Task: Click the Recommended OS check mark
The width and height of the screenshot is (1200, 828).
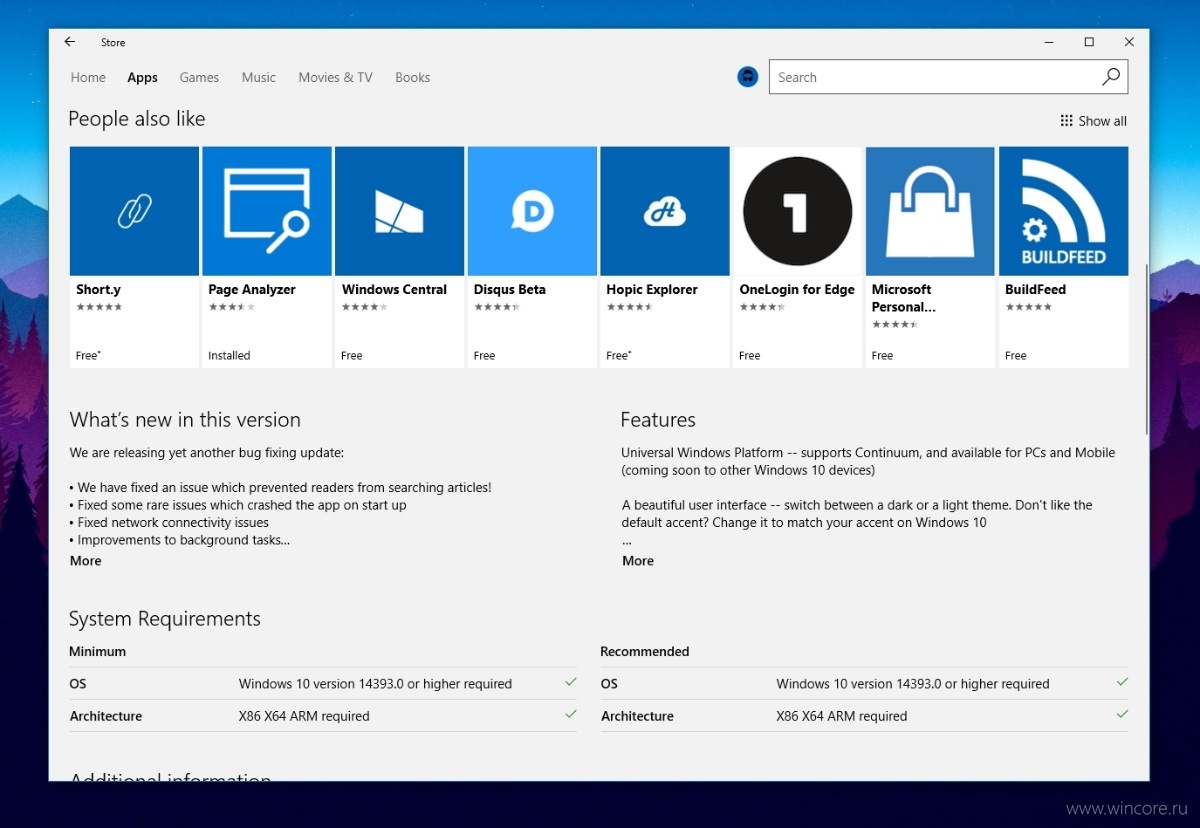Action: (1121, 682)
